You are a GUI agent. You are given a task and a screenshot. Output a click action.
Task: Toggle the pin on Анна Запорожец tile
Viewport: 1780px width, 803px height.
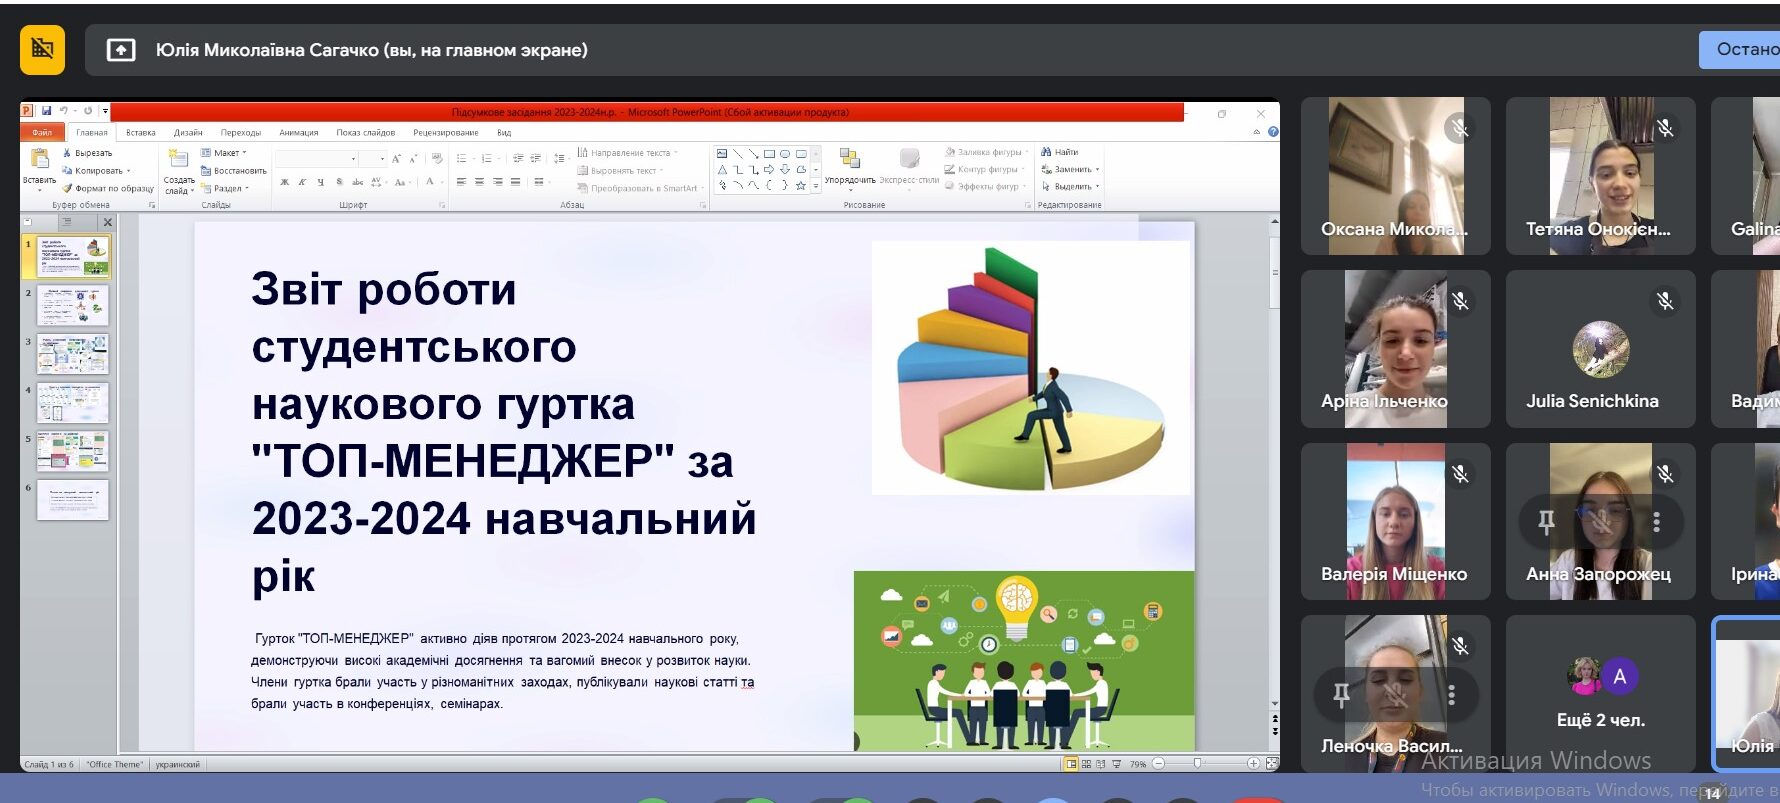(x=1546, y=522)
